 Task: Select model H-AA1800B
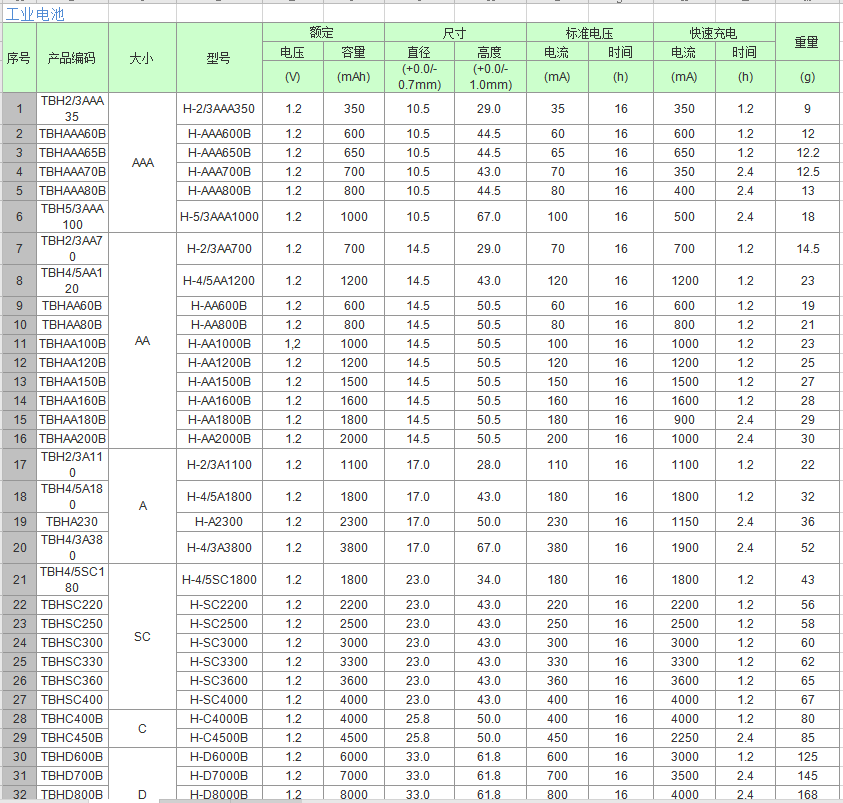pyautogui.click(x=219, y=420)
